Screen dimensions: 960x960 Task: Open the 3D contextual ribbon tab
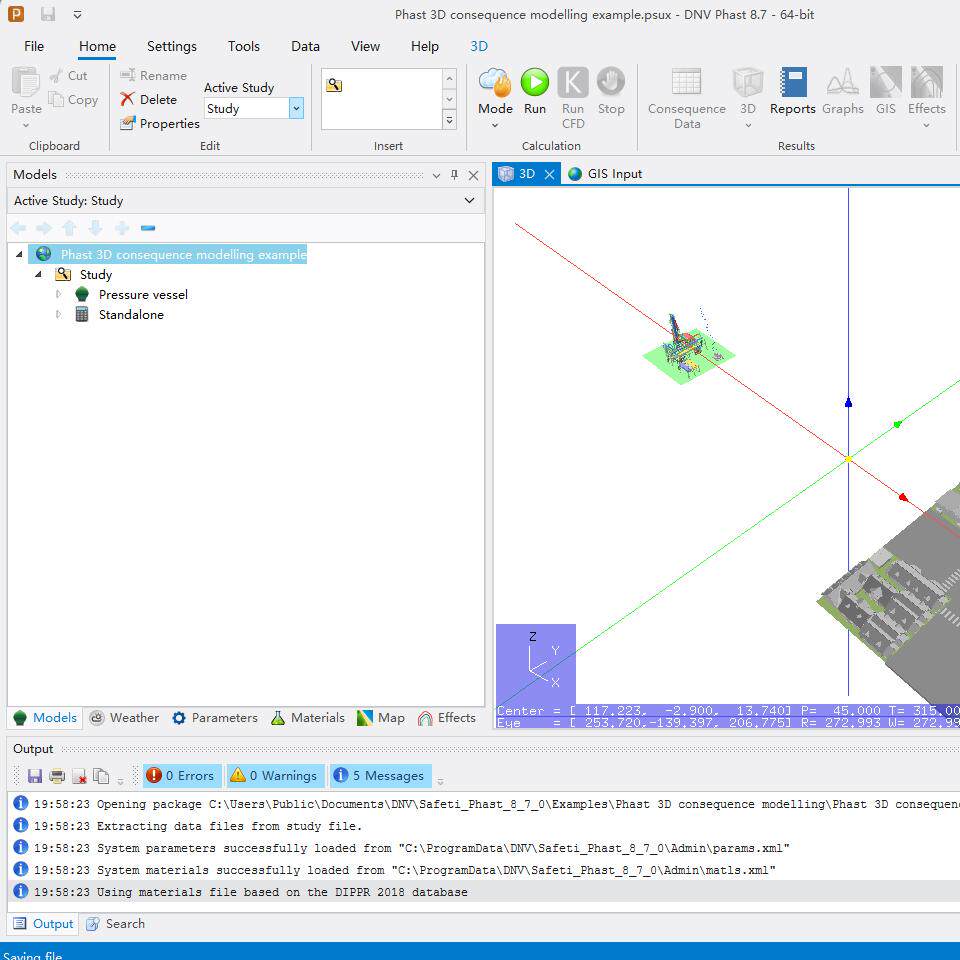479,46
